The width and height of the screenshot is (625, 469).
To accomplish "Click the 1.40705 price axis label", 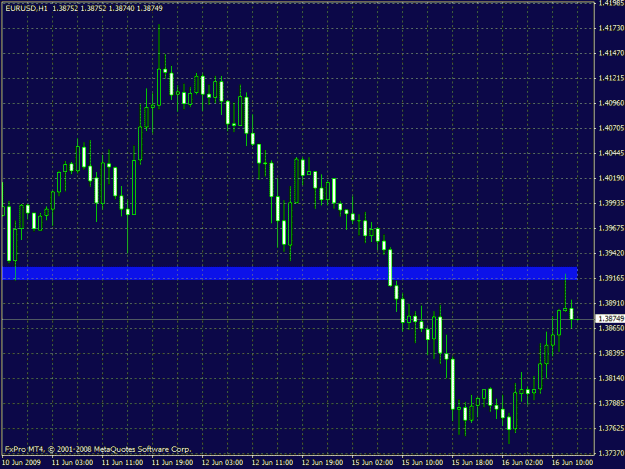I will [611, 128].
